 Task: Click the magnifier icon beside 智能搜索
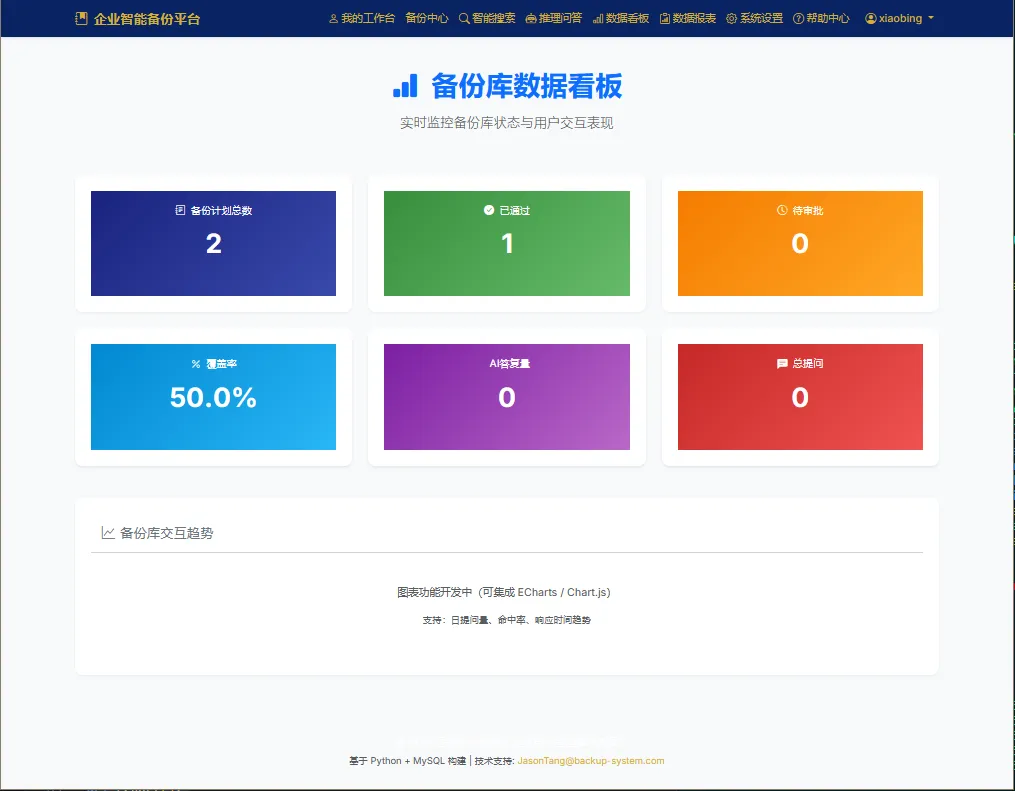click(464, 19)
